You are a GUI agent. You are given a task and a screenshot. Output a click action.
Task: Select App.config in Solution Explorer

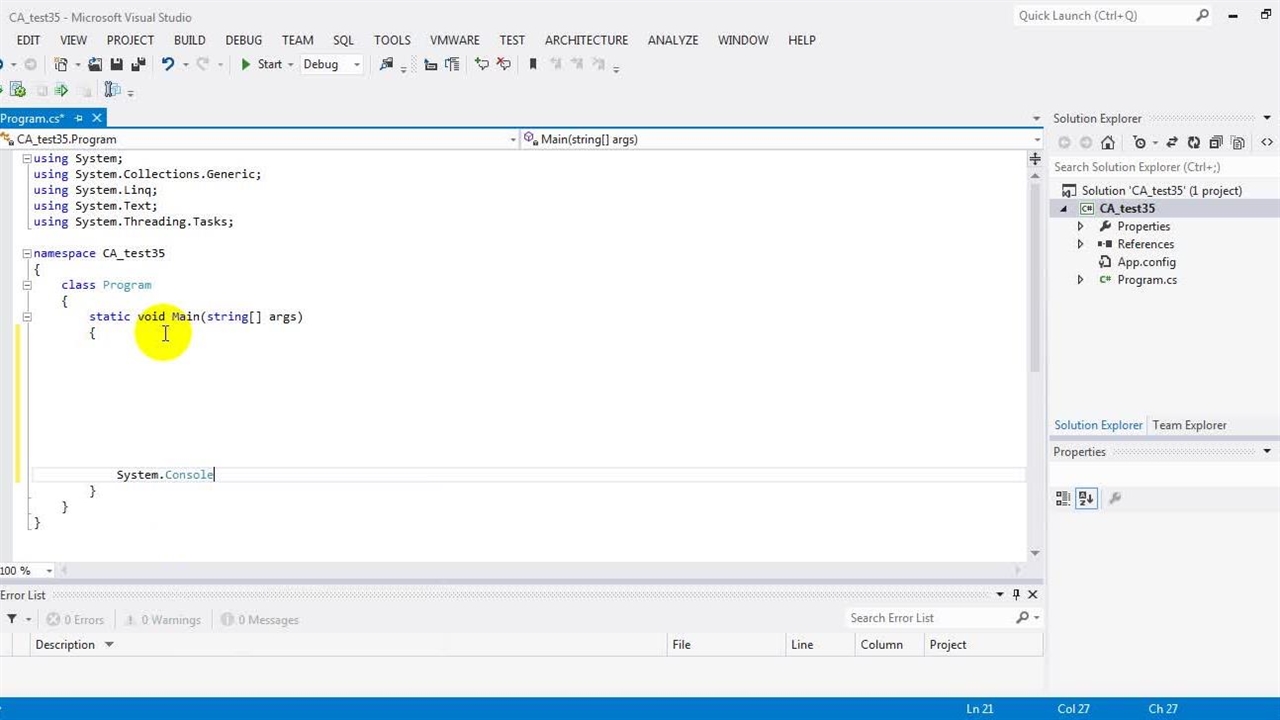point(1146,262)
